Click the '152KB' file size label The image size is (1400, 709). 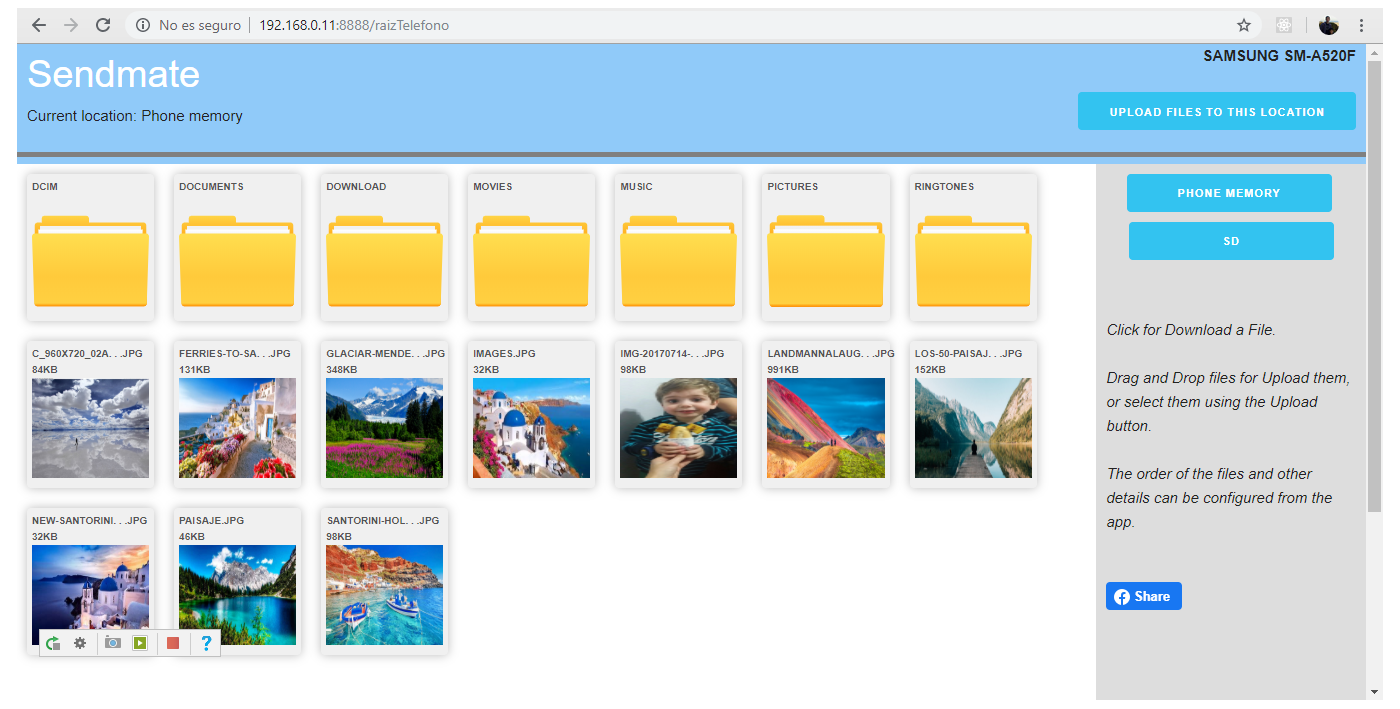pos(929,370)
